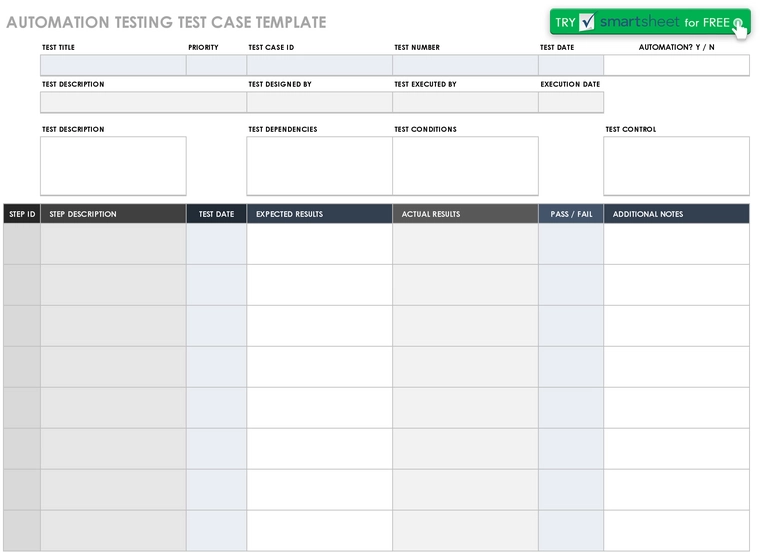Click the Try Smartsheet for Free button
Screen dimensions: 760x553
tap(650, 22)
